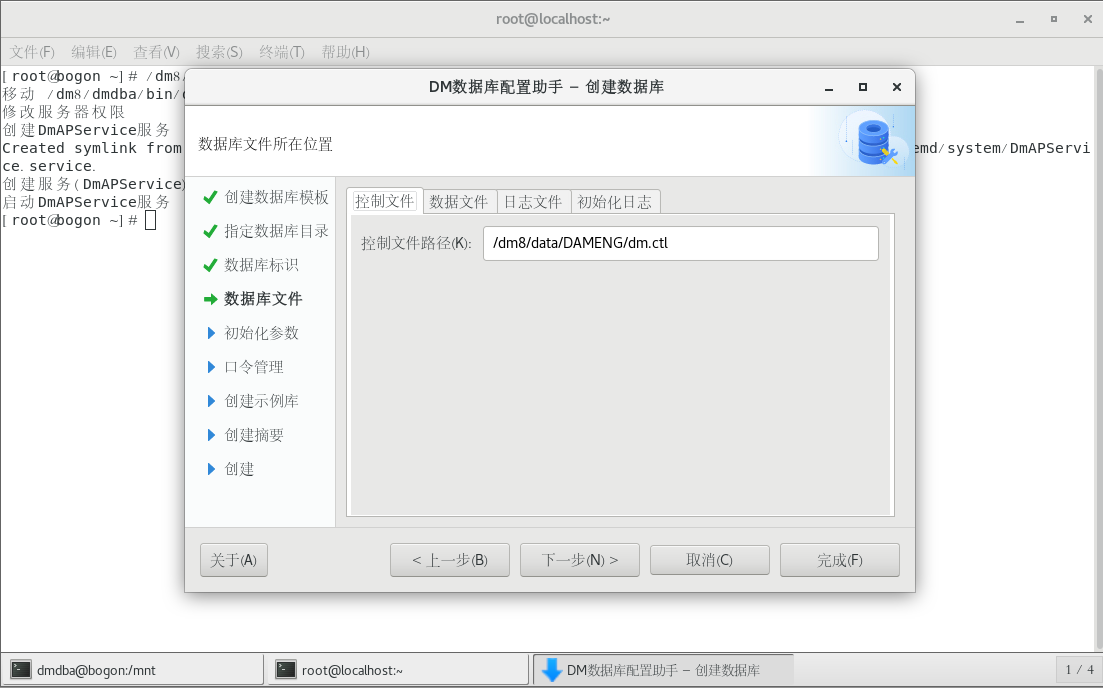
Task: Click green checkmark beside 指定数据库目录
Action: tap(210, 232)
